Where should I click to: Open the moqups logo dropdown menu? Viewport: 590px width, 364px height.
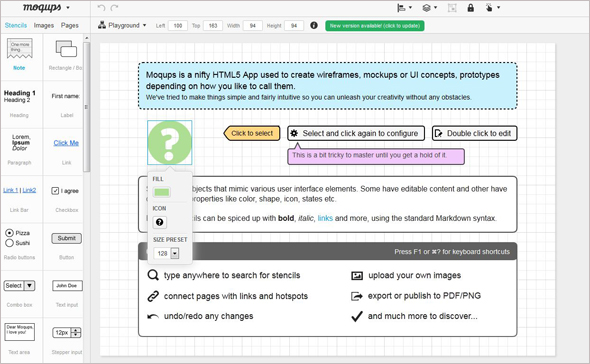click(68, 8)
